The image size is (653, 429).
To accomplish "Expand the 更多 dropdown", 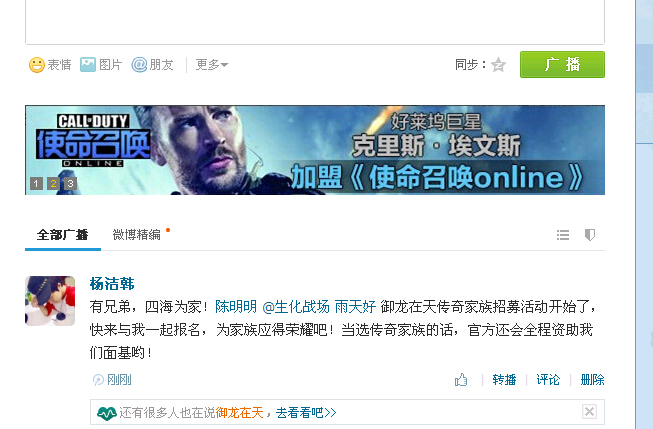I will pos(212,65).
